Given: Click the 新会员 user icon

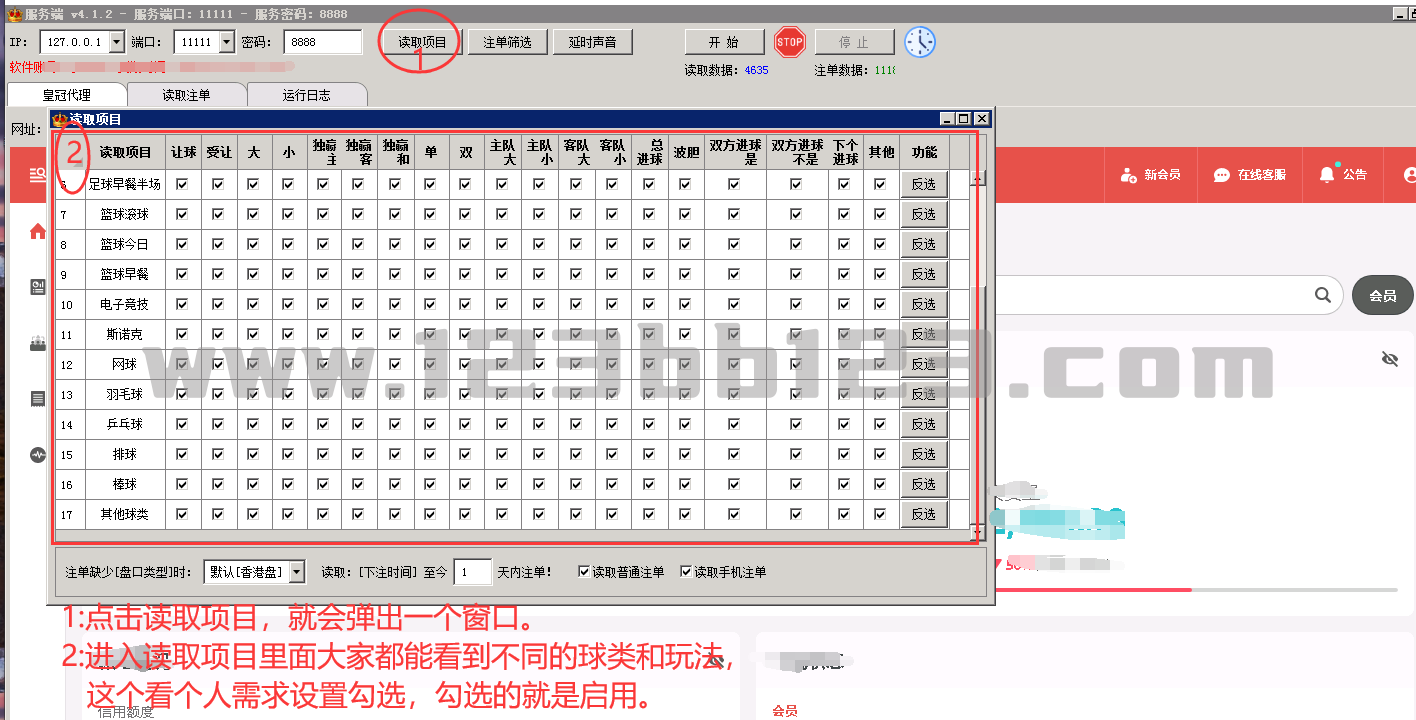Looking at the screenshot, I should [x=1129, y=175].
